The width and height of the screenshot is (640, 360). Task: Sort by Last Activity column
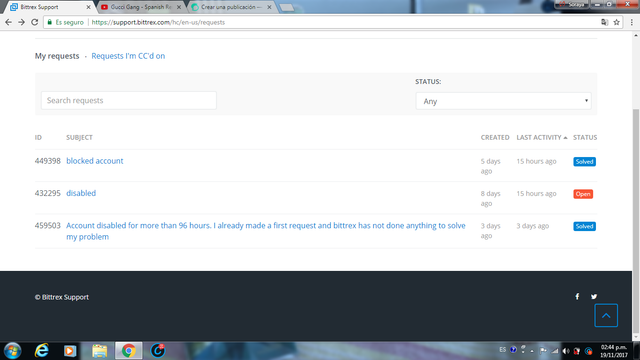[x=542, y=138]
